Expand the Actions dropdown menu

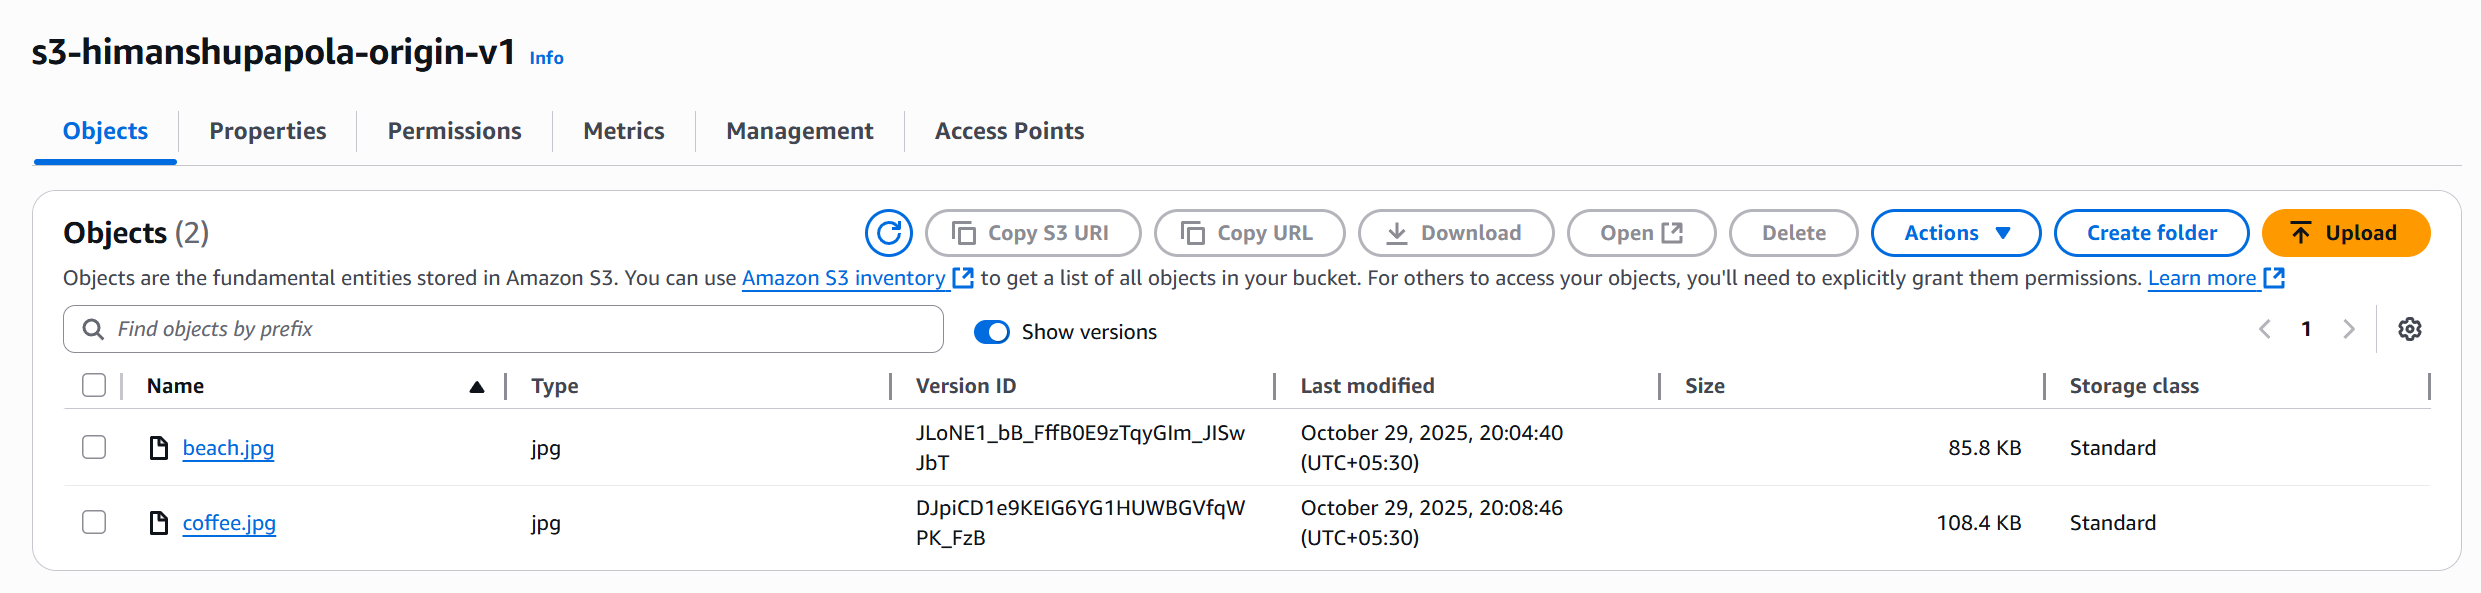pyautogui.click(x=1955, y=233)
